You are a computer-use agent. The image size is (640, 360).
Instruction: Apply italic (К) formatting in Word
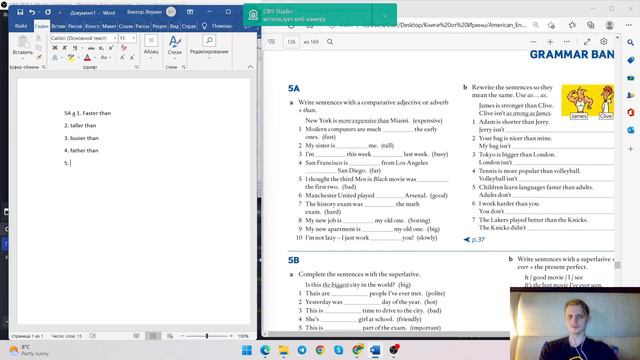point(64,48)
